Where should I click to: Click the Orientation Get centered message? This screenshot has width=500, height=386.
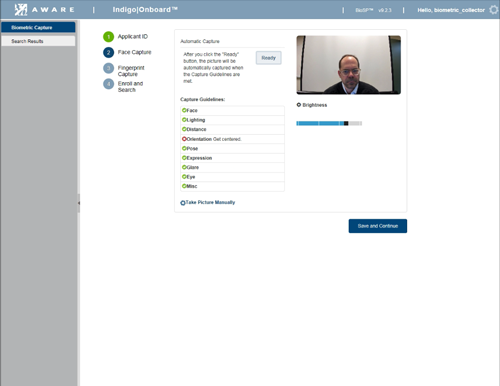[x=227, y=139]
